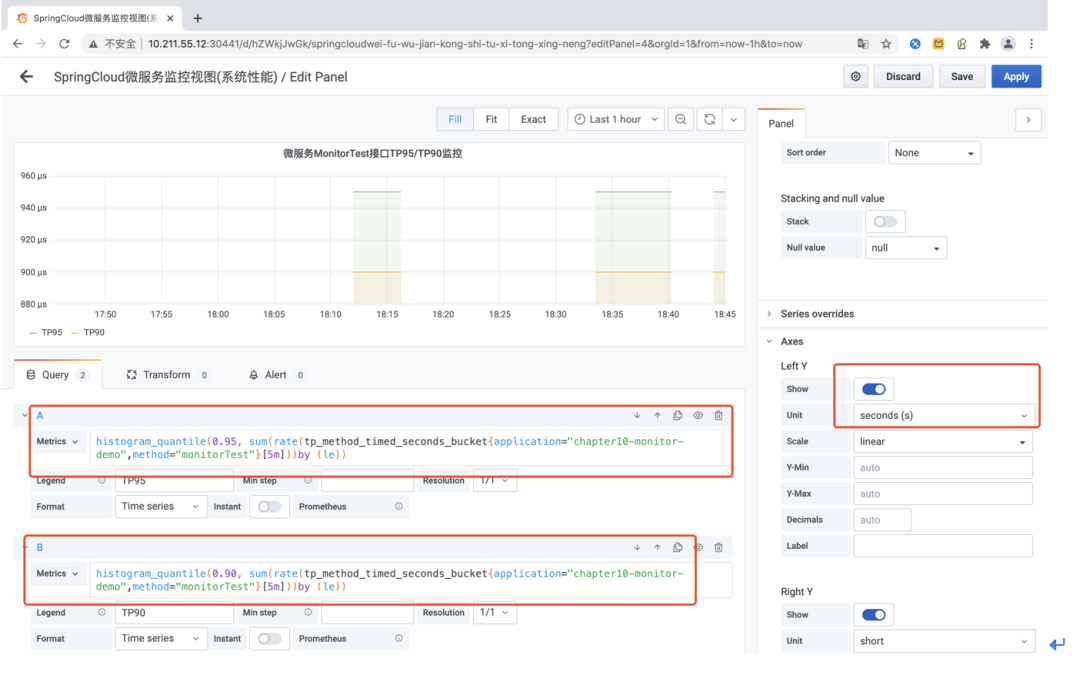Click the zoom out time range icon

(x=680, y=119)
